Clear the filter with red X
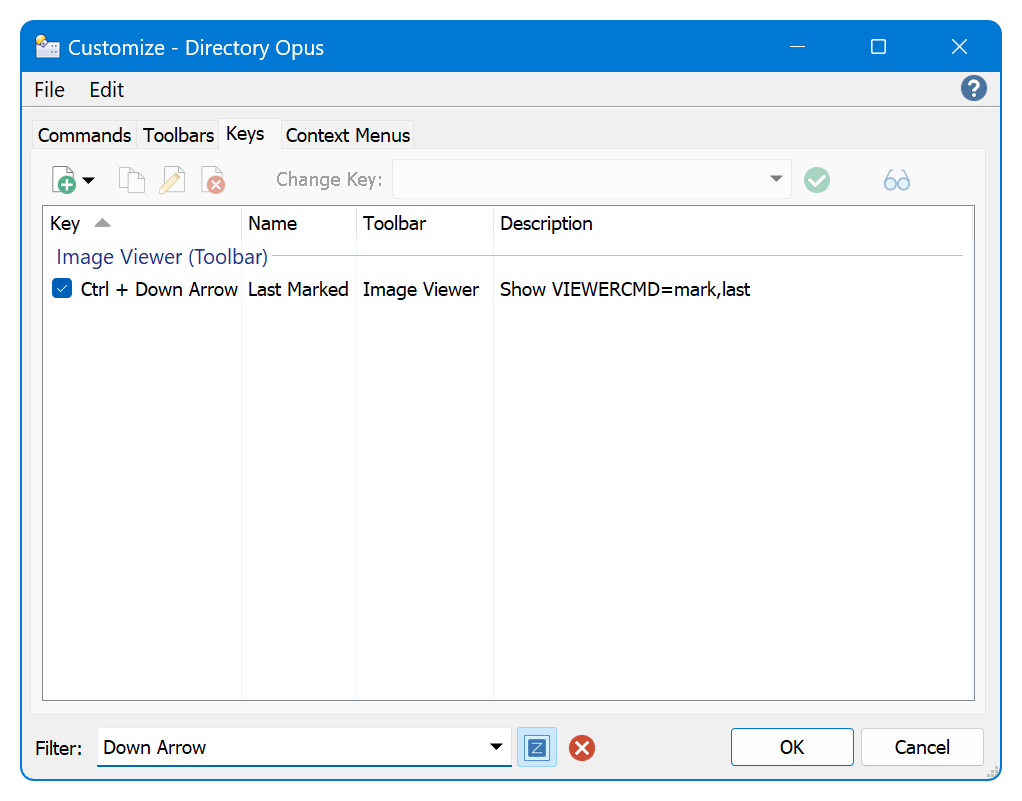 pyautogui.click(x=582, y=748)
